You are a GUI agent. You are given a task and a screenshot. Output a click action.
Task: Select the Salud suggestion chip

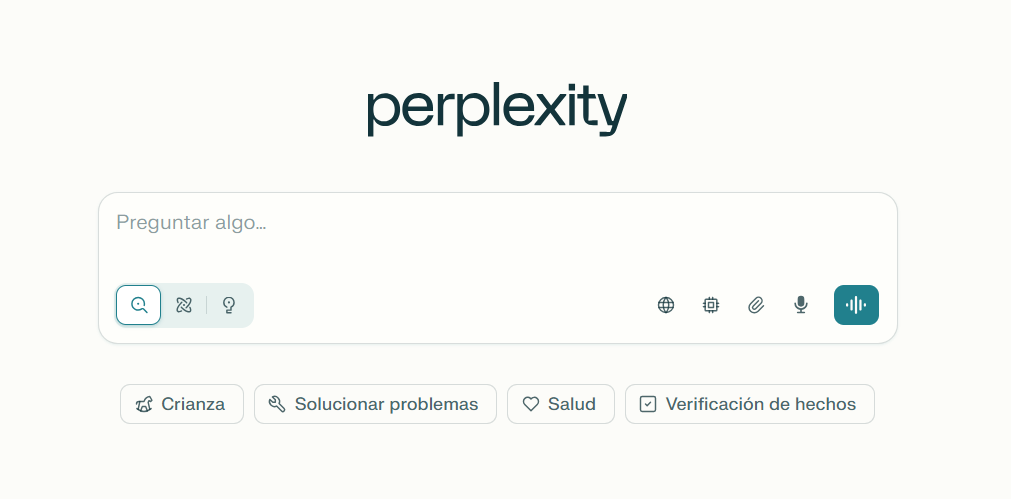(561, 404)
